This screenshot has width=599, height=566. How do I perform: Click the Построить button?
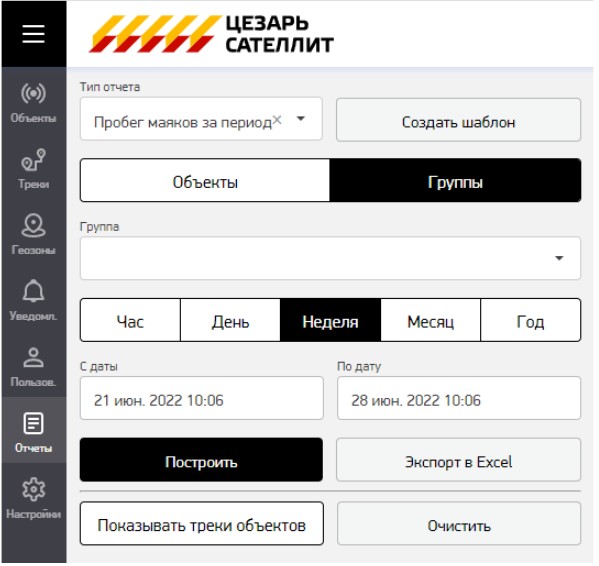pos(202,461)
